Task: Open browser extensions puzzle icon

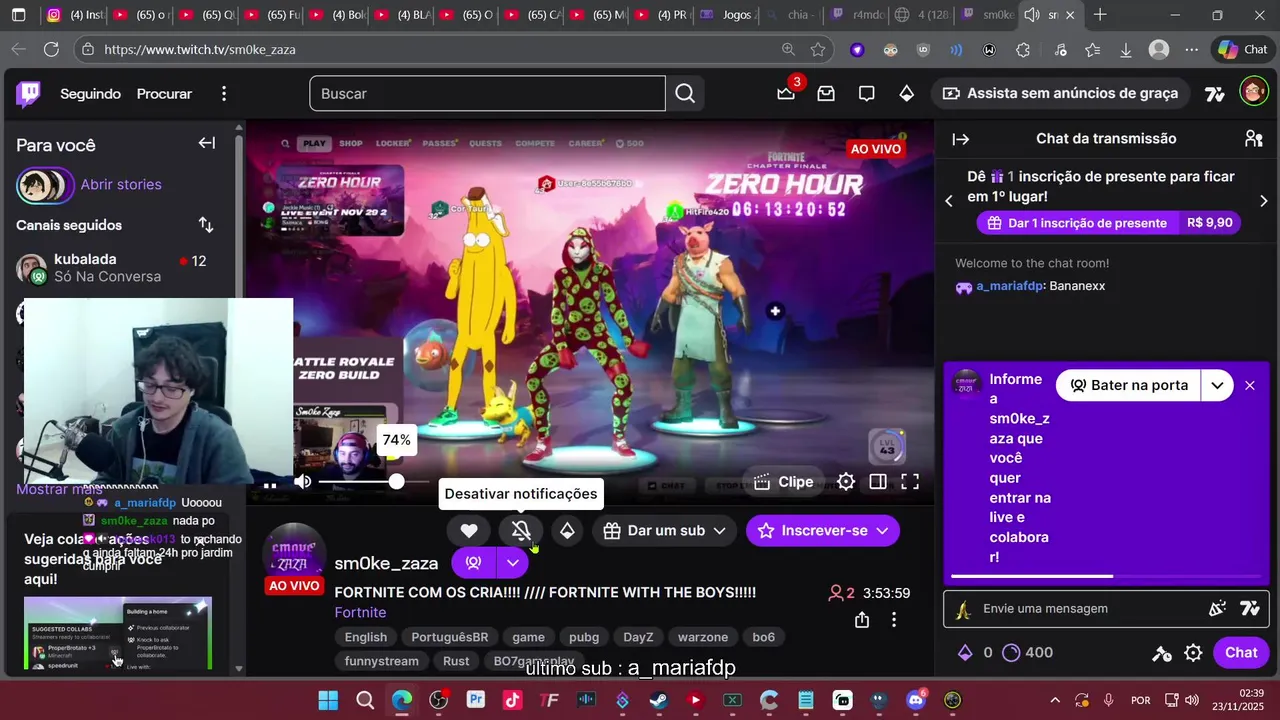Action: [x=1023, y=49]
